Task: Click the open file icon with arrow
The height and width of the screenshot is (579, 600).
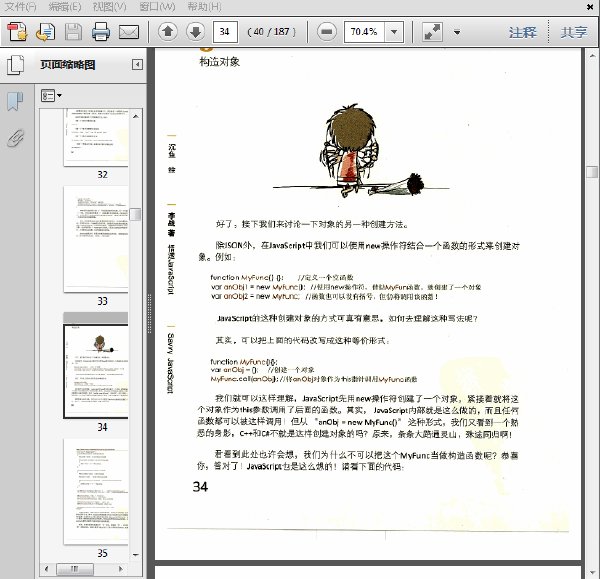Action: [46, 32]
